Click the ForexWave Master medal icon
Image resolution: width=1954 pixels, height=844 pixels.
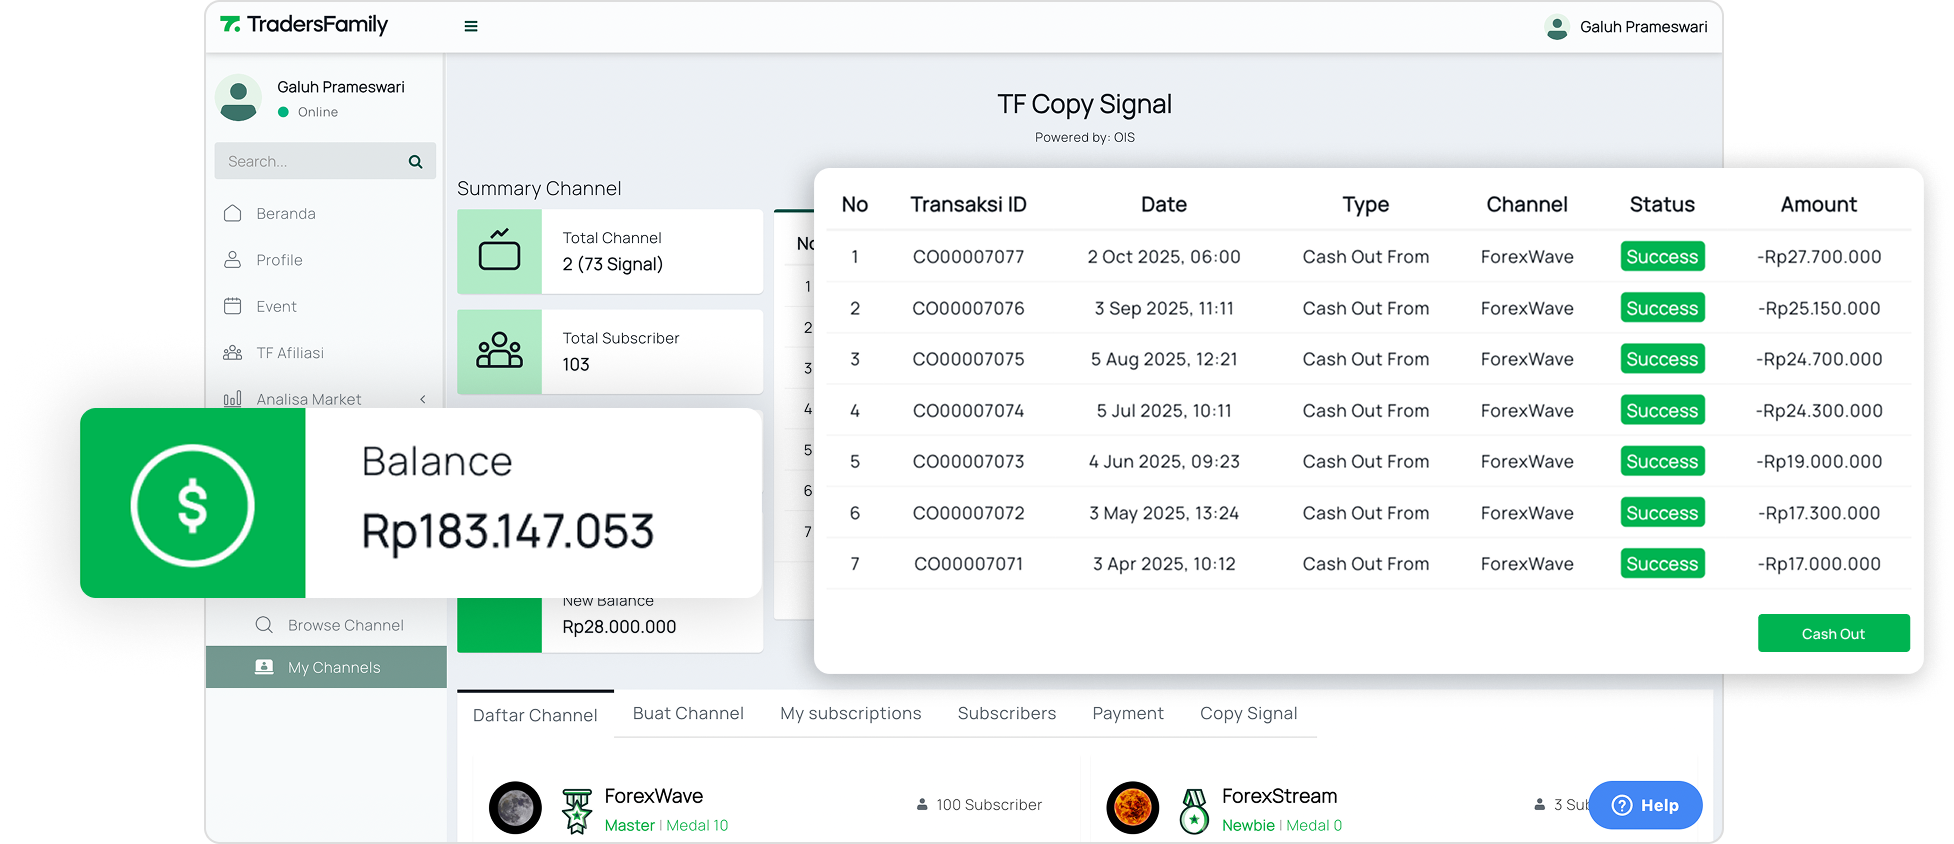pyautogui.click(x=577, y=811)
